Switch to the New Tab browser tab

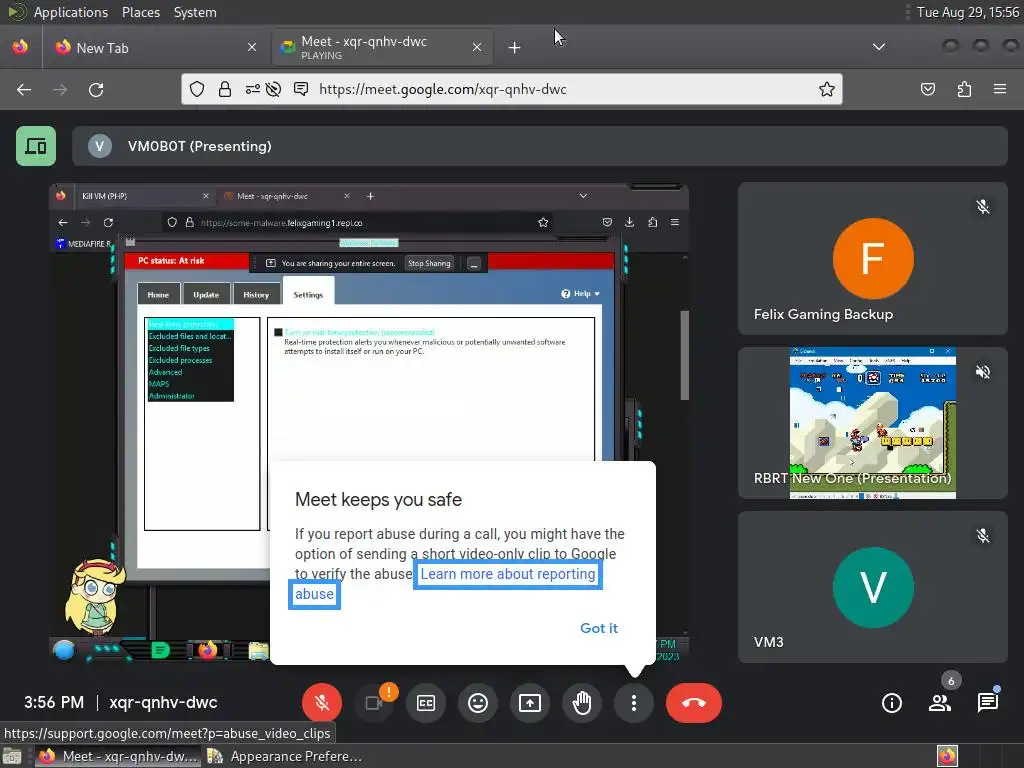pos(155,48)
